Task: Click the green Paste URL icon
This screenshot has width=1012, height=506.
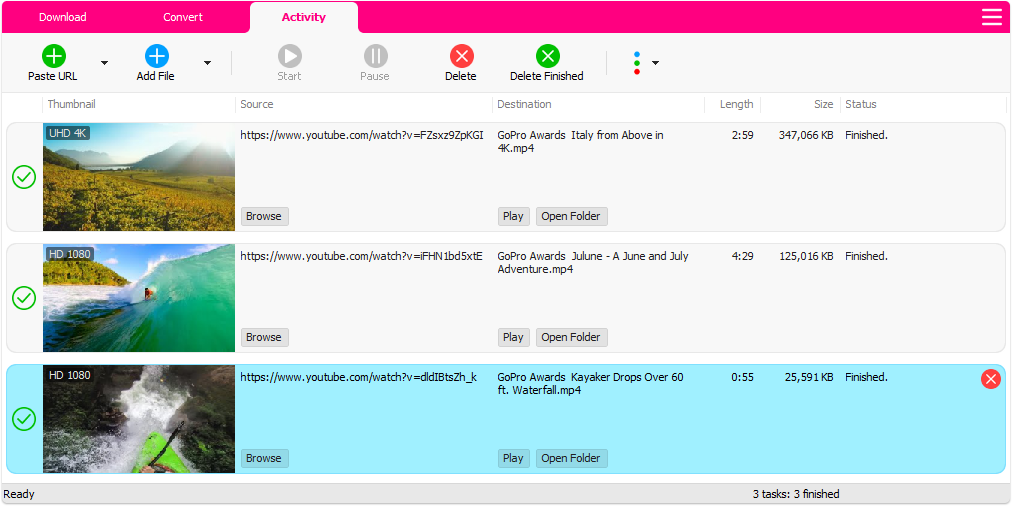Action: tap(53, 56)
